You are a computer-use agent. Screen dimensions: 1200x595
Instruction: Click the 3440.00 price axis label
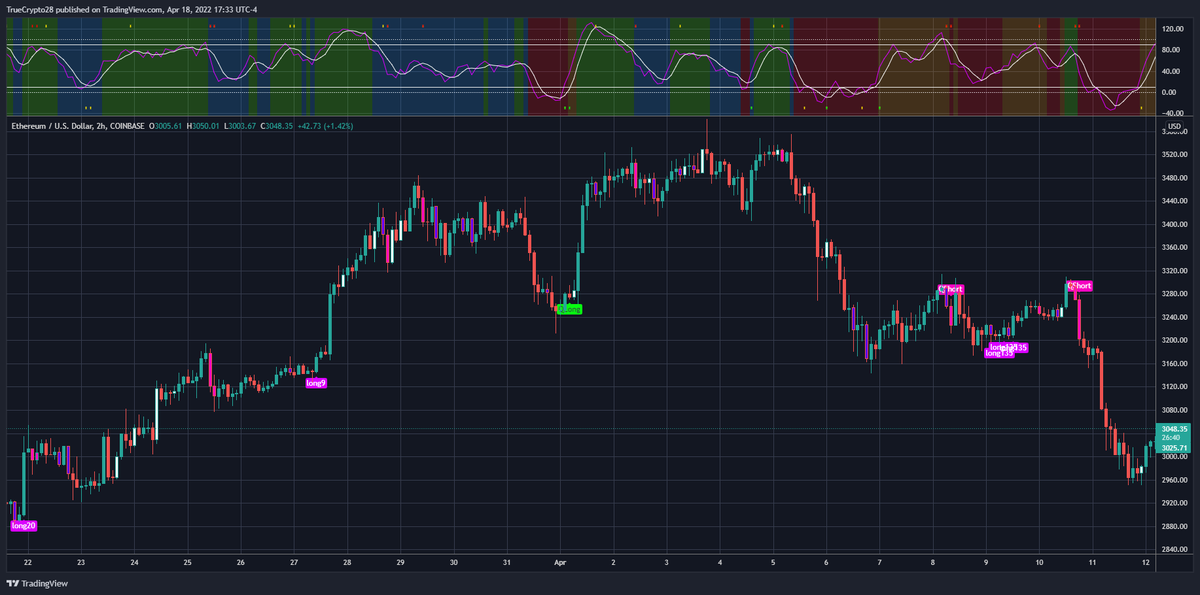[x=1174, y=201]
